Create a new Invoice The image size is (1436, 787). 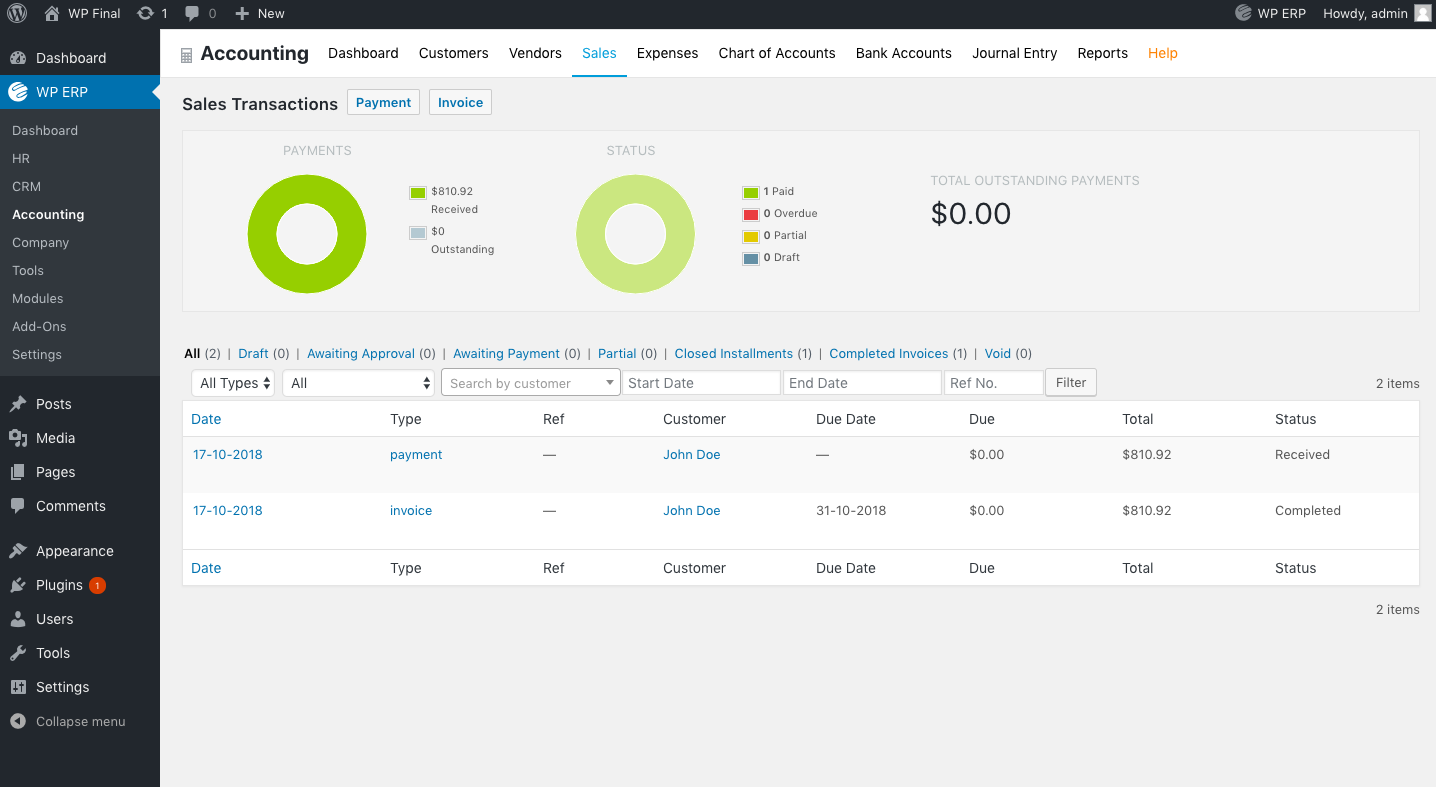click(x=460, y=102)
